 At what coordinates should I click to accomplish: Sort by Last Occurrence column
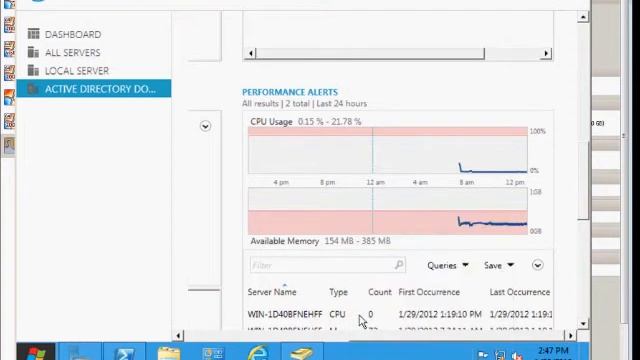(x=520, y=292)
